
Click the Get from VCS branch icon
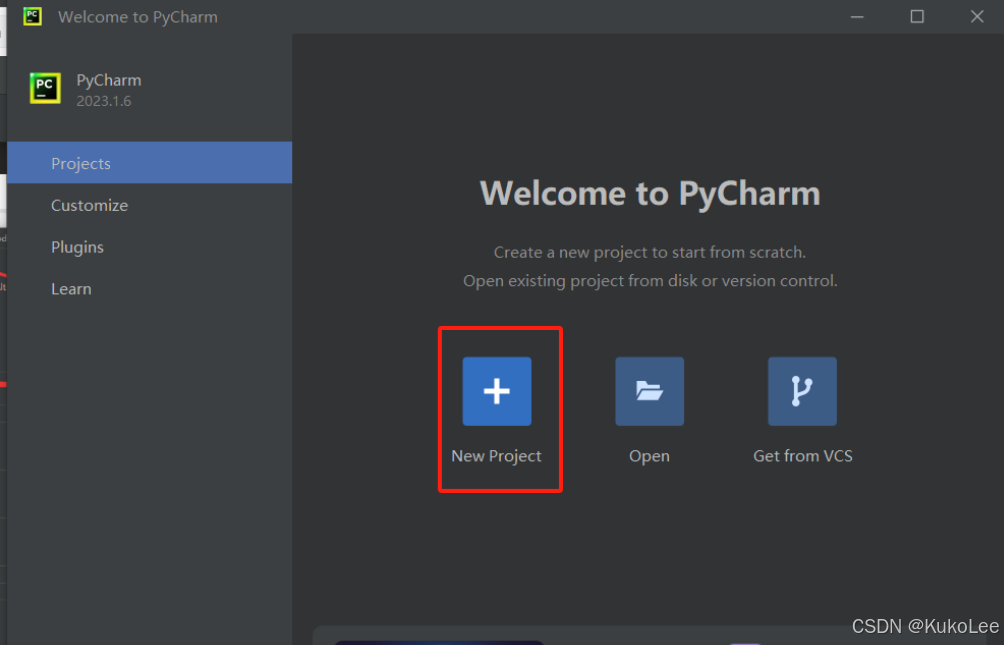(802, 391)
